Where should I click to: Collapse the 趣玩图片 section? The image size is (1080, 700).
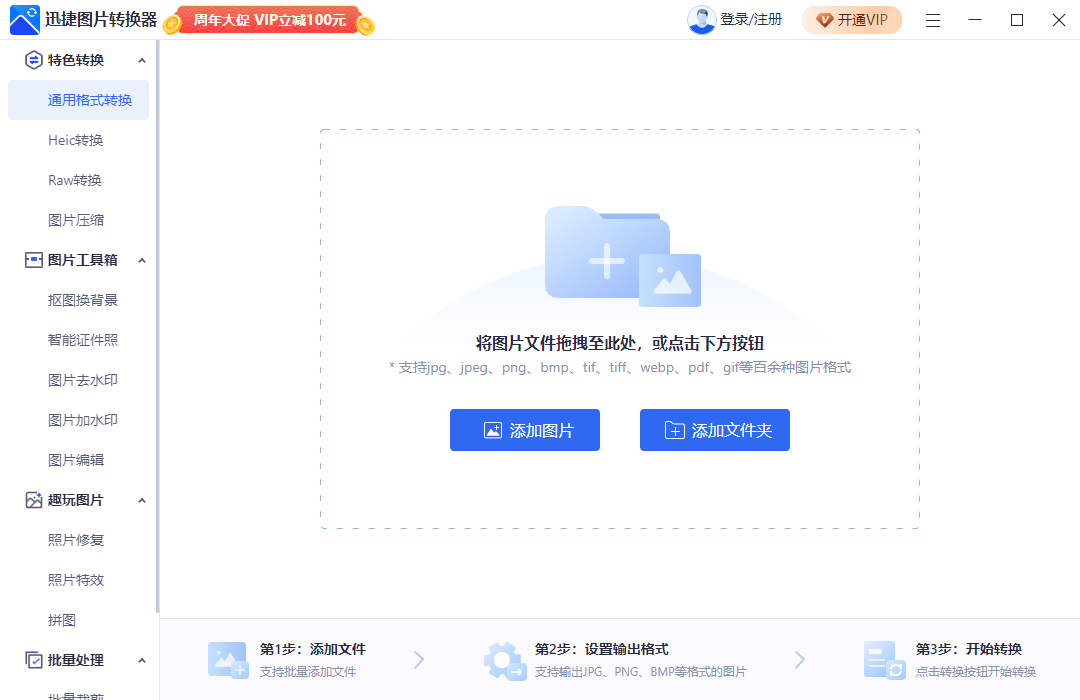tap(142, 500)
